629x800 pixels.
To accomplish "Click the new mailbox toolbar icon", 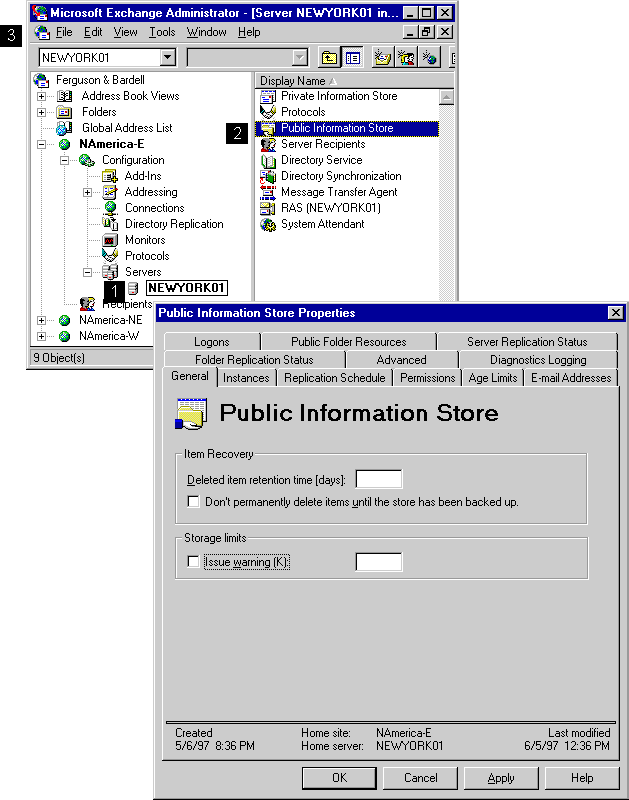I will [383, 58].
